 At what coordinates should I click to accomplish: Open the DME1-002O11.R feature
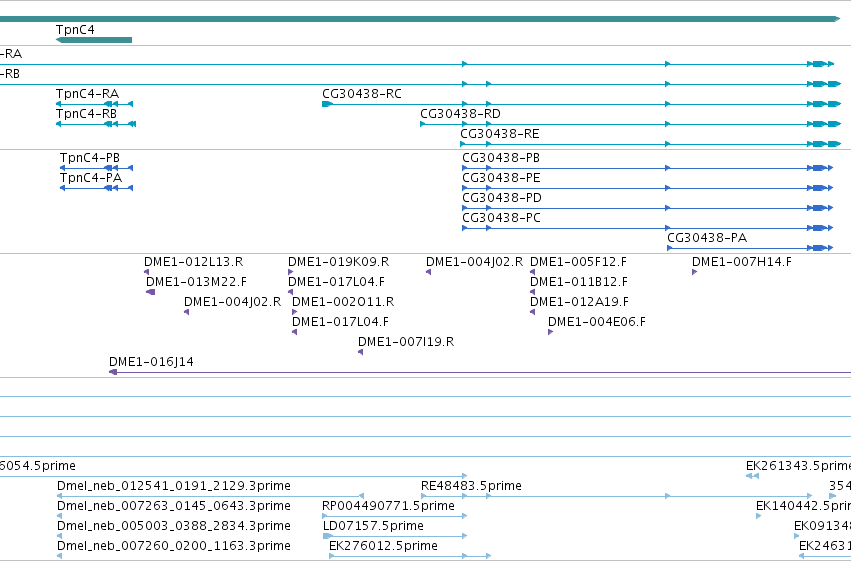(x=294, y=312)
